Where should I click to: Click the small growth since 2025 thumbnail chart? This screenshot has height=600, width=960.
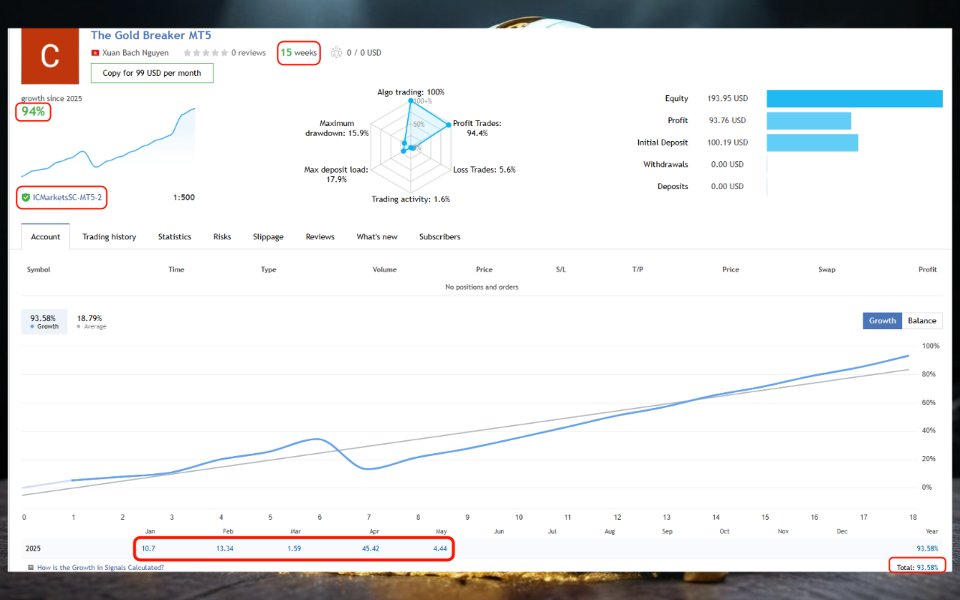[108, 143]
